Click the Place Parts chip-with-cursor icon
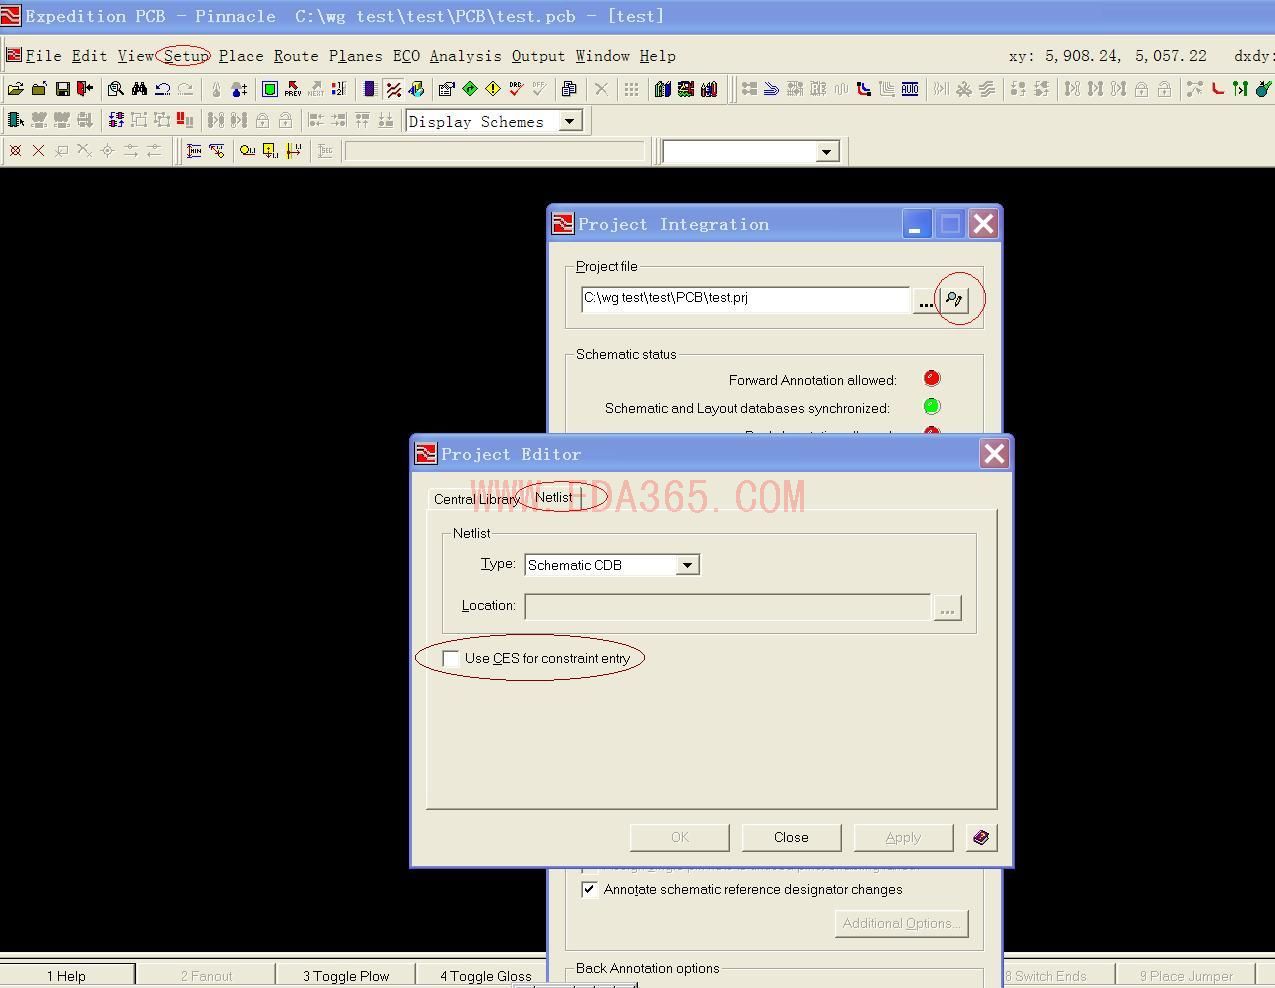 15,121
